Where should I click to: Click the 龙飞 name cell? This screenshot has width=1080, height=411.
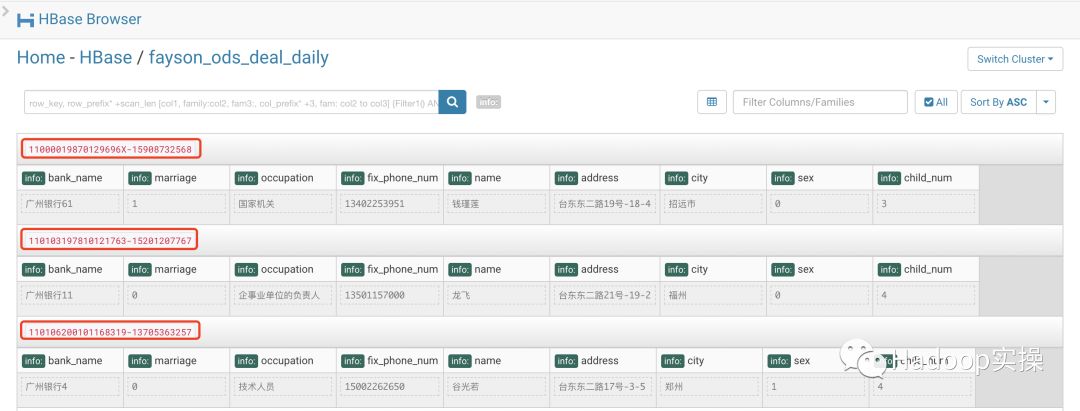496,295
